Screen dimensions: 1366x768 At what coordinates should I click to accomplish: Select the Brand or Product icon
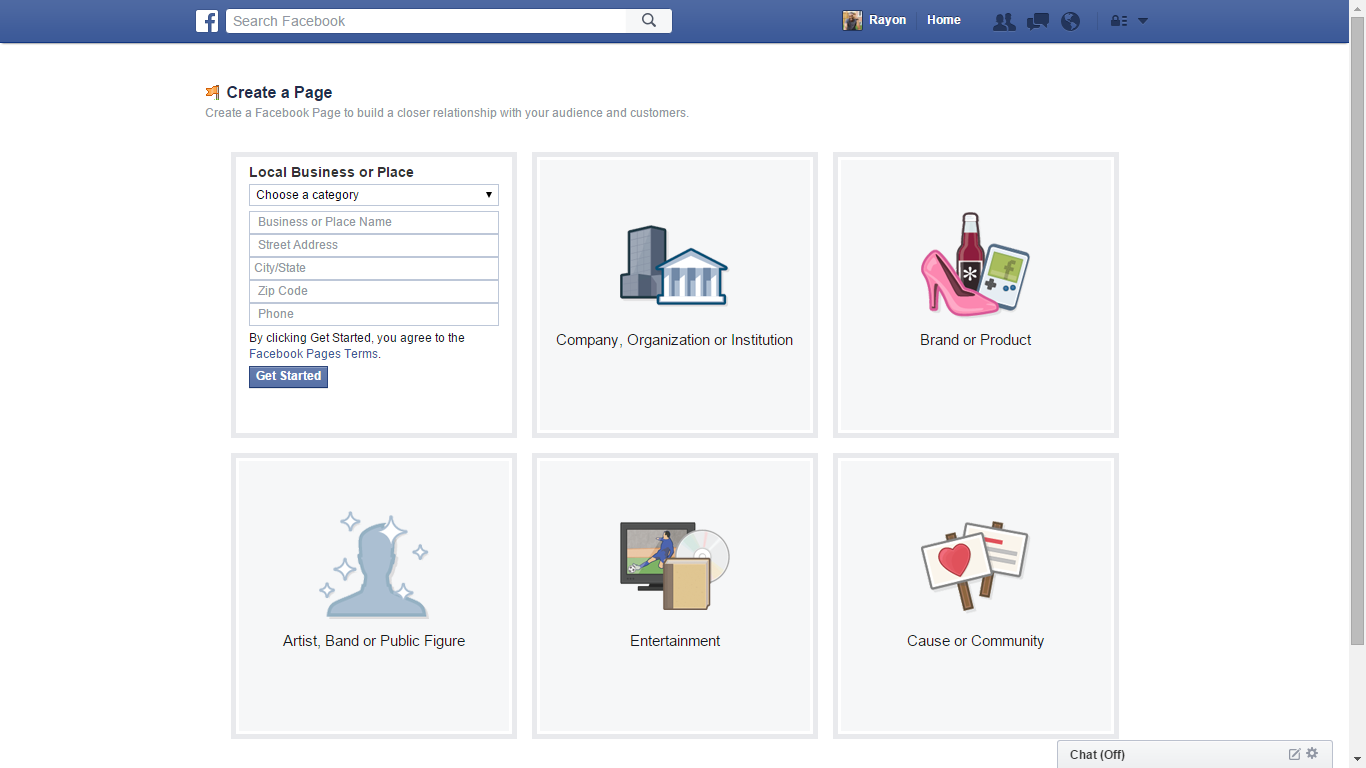click(x=975, y=263)
